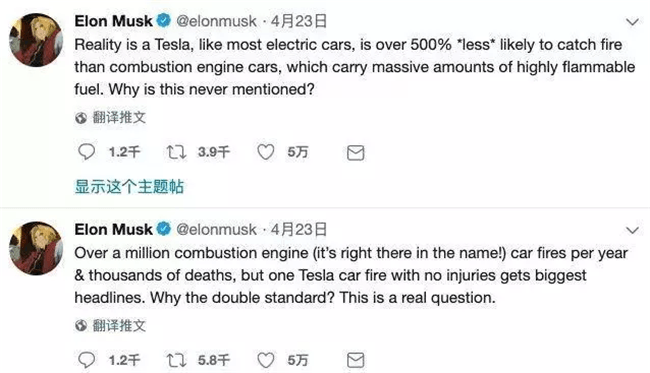Viewport: 650px width, 373px height.
Task: Open the Elon Musk name on first tweet
Action: tap(114, 21)
